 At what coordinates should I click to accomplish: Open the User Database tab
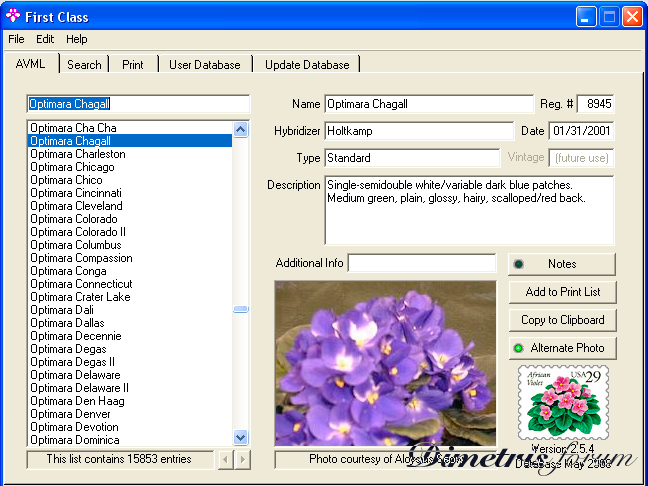[x=204, y=65]
